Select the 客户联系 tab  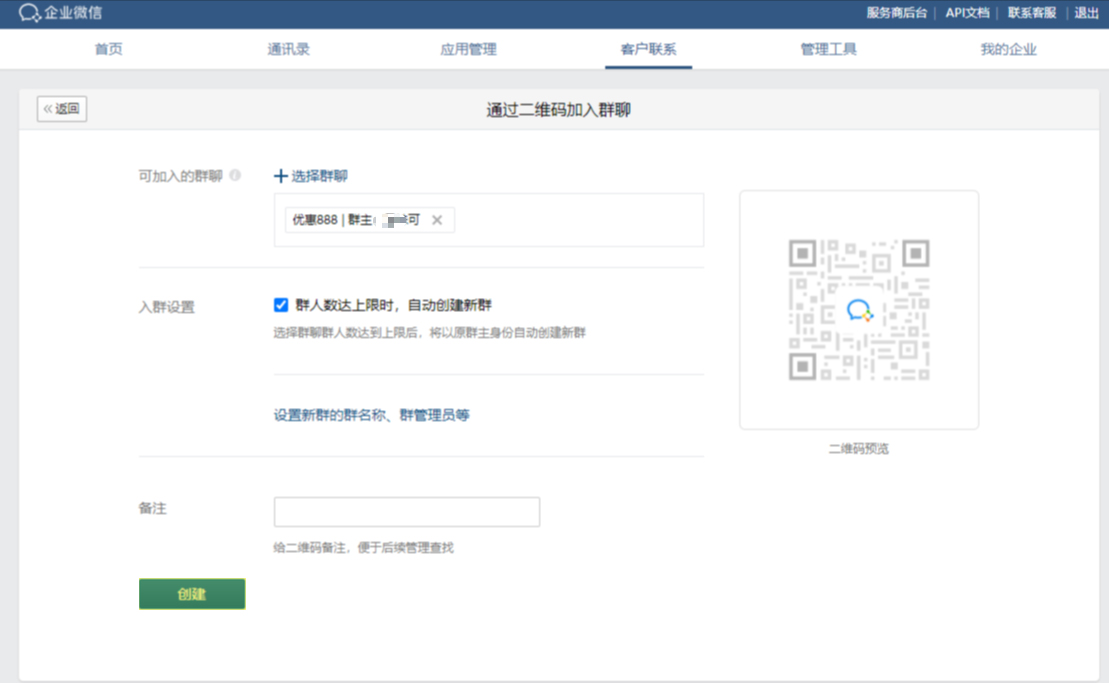coord(649,49)
